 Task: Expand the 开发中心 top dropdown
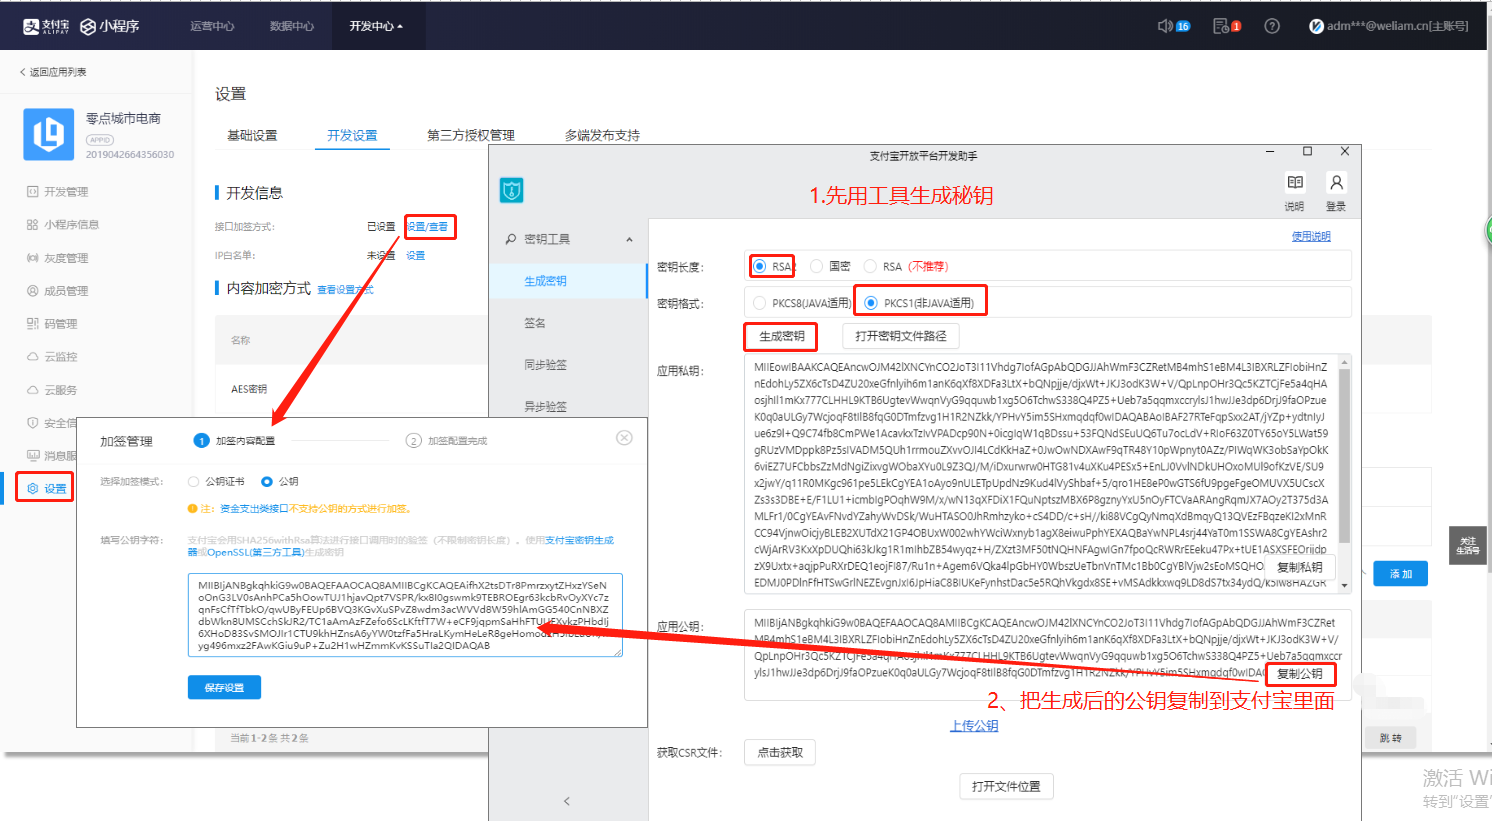tap(376, 26)
